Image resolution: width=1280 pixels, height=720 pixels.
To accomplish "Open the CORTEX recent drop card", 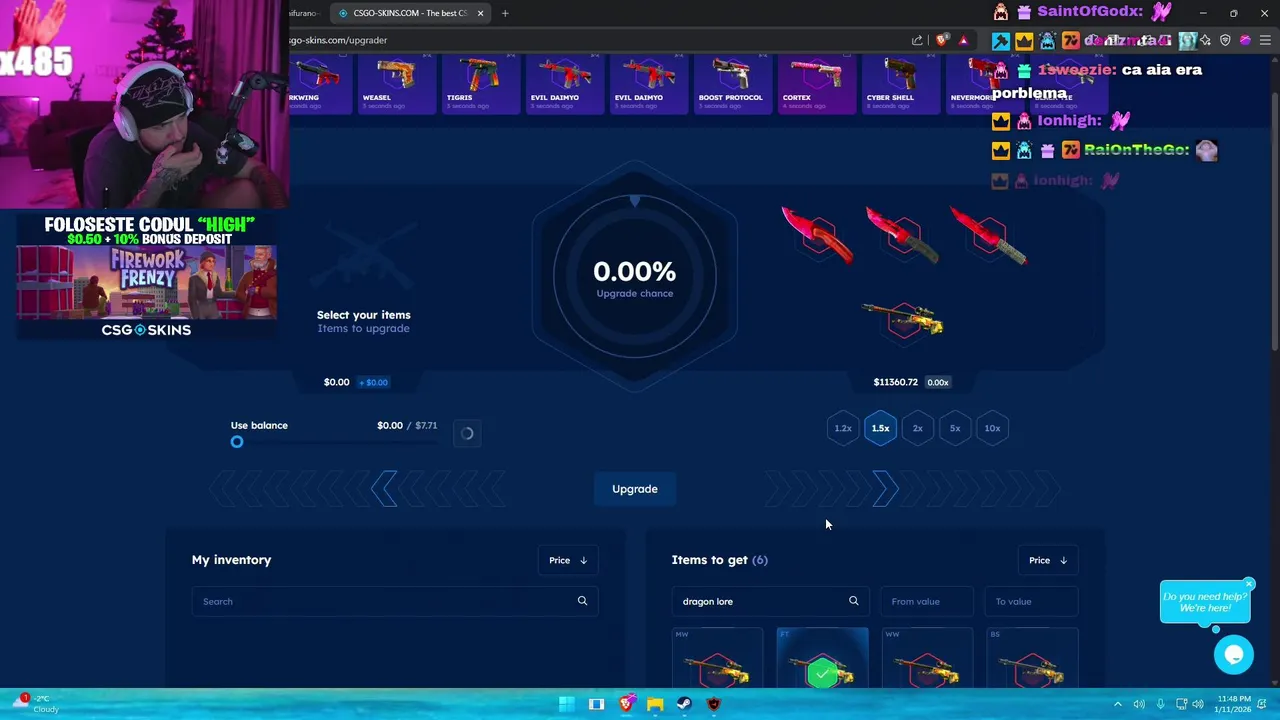I will tap(816, 85).
